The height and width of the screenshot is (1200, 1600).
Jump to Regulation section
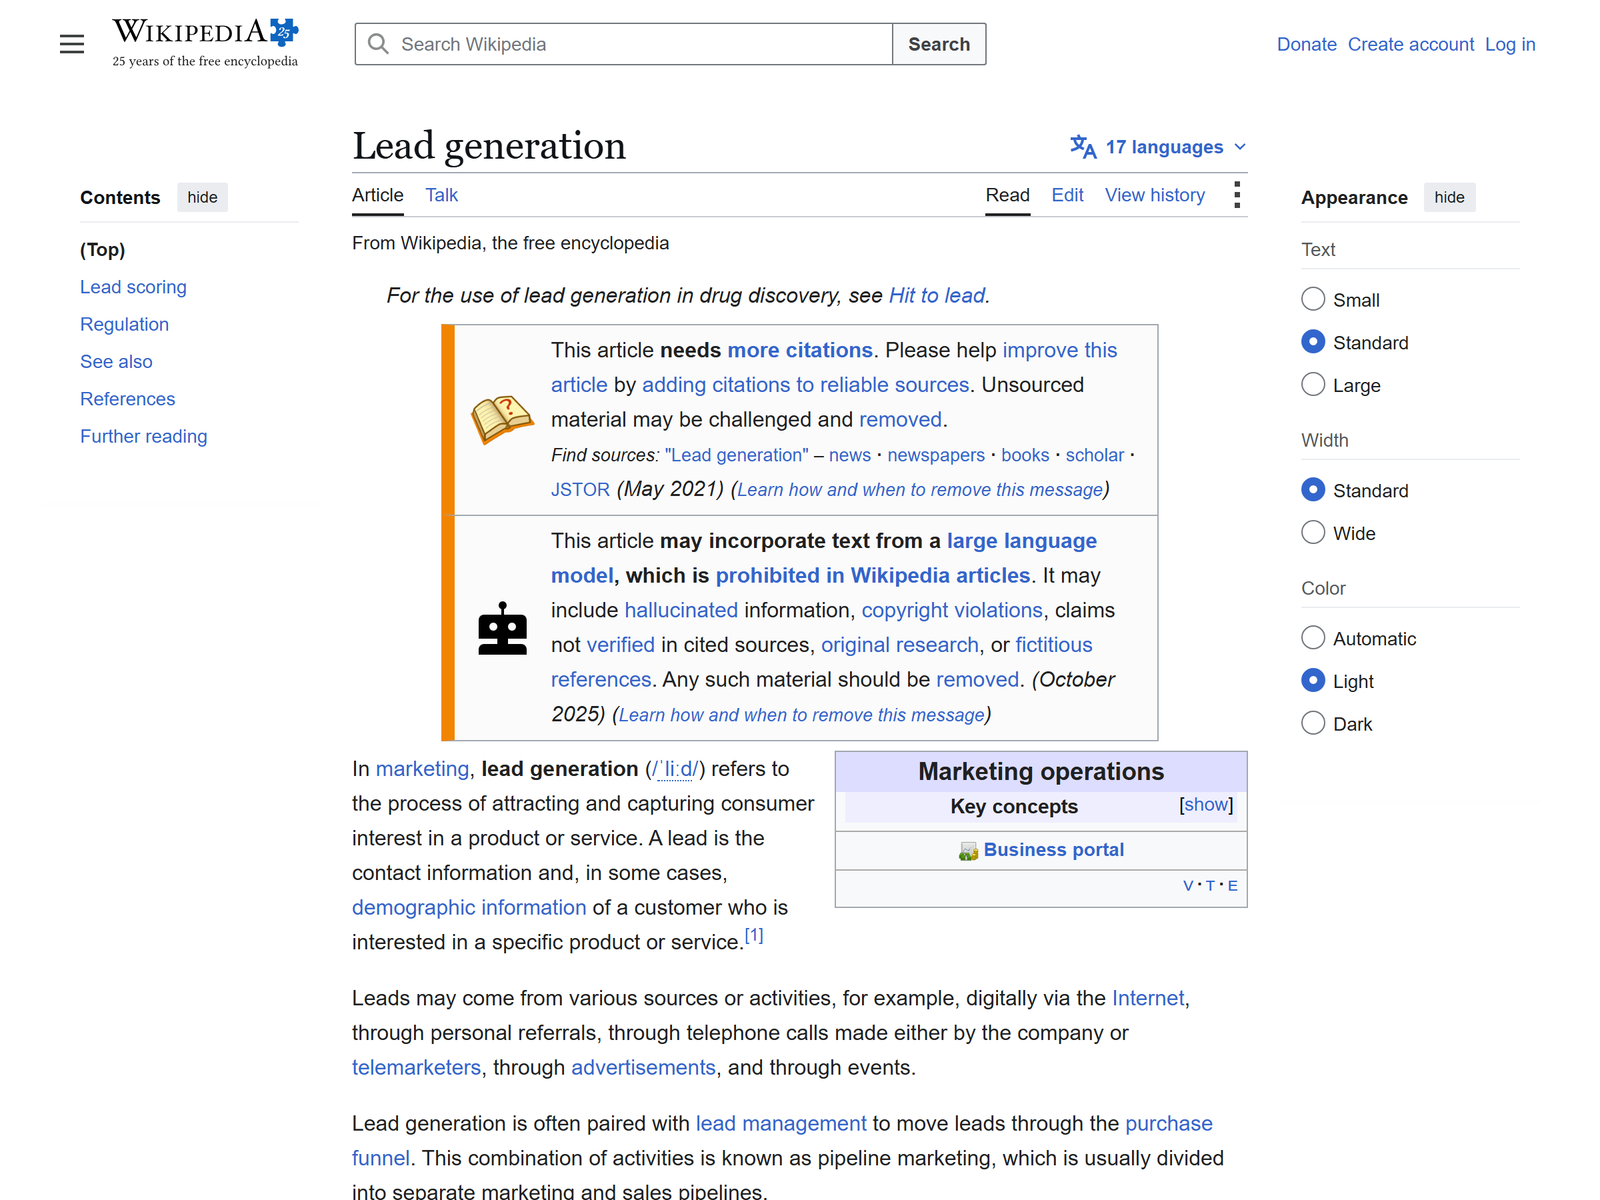click(x=124, y=324)
